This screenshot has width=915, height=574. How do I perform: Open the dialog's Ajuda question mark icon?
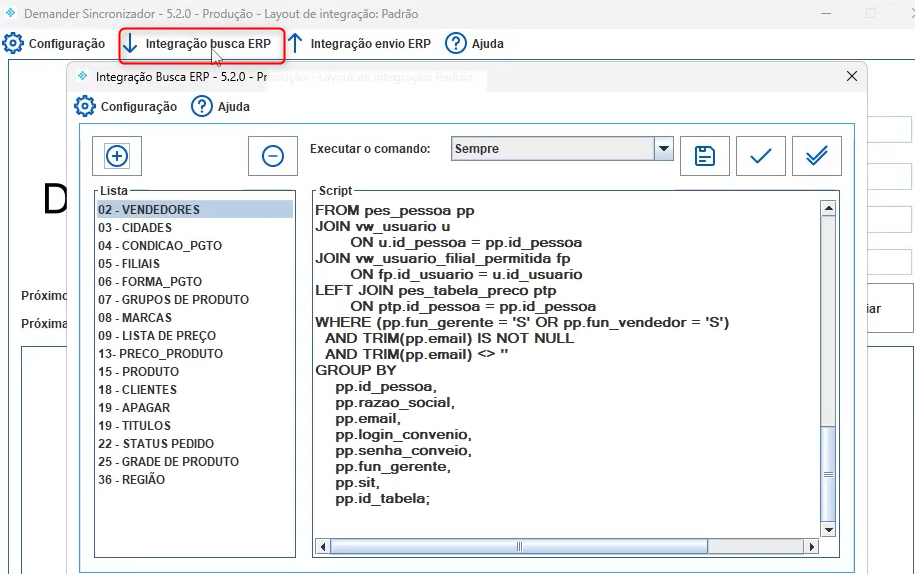(x=202, y=107)
